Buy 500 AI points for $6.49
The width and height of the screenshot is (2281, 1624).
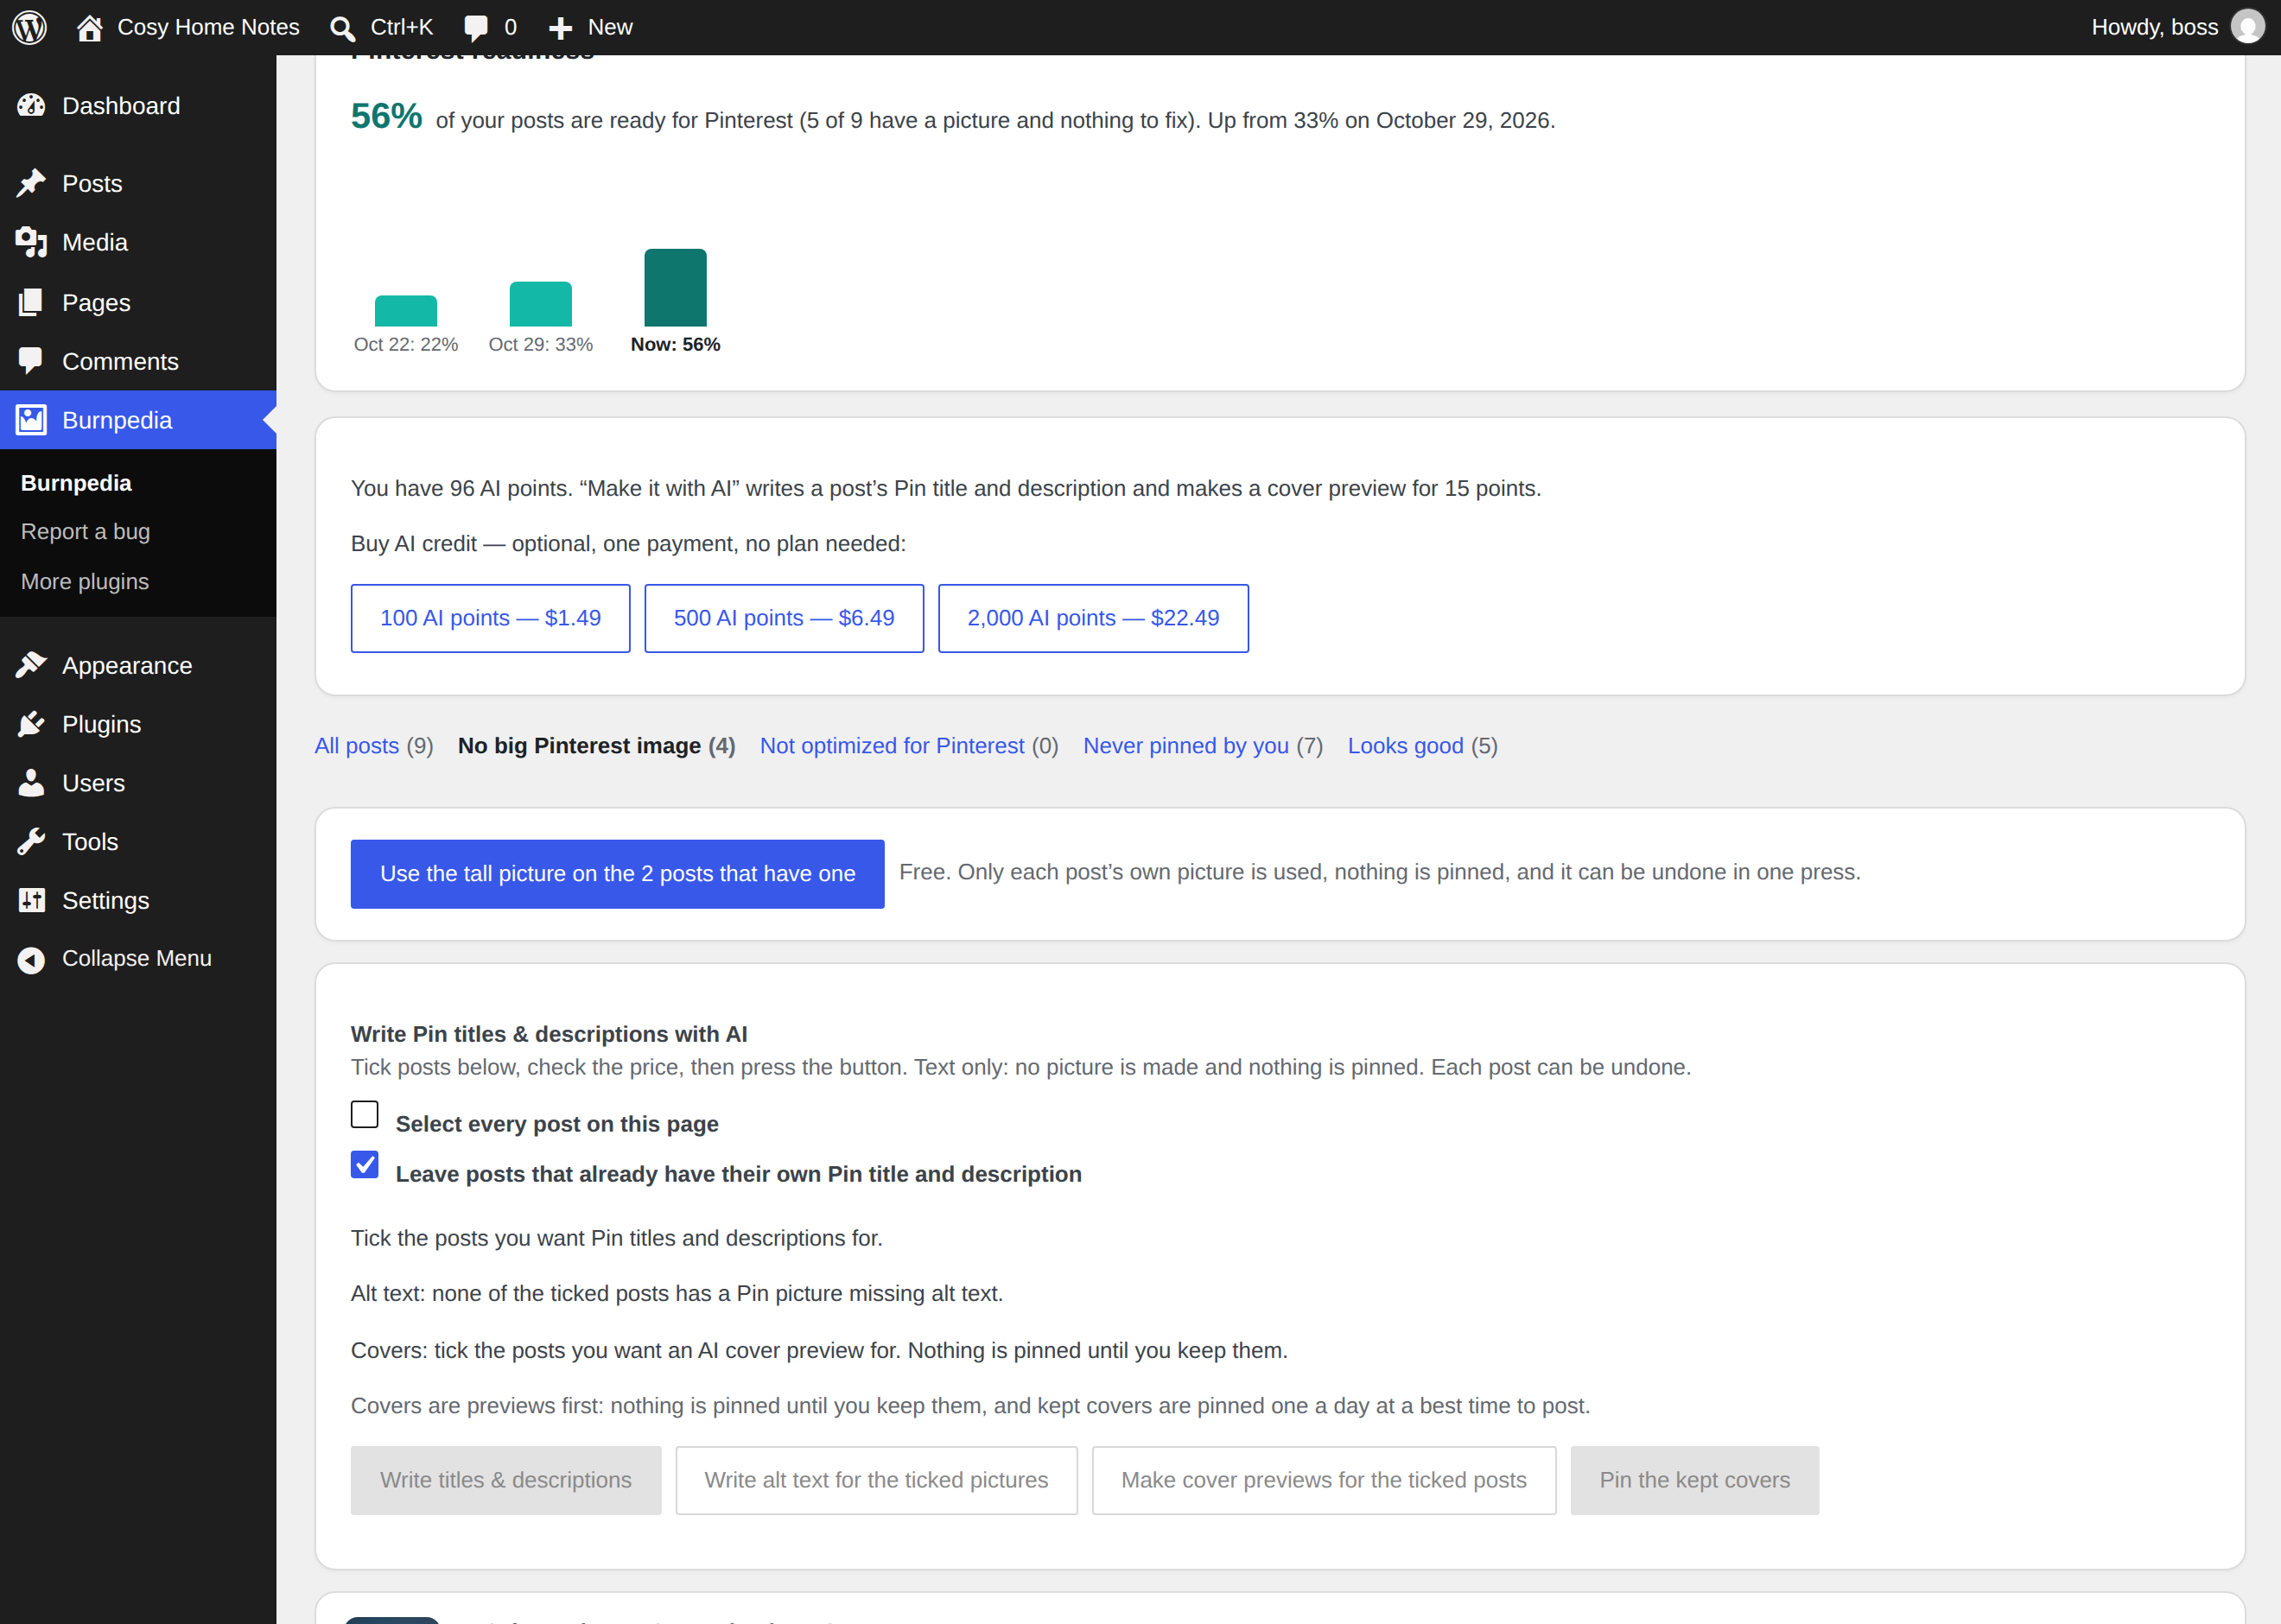[784, 618]
